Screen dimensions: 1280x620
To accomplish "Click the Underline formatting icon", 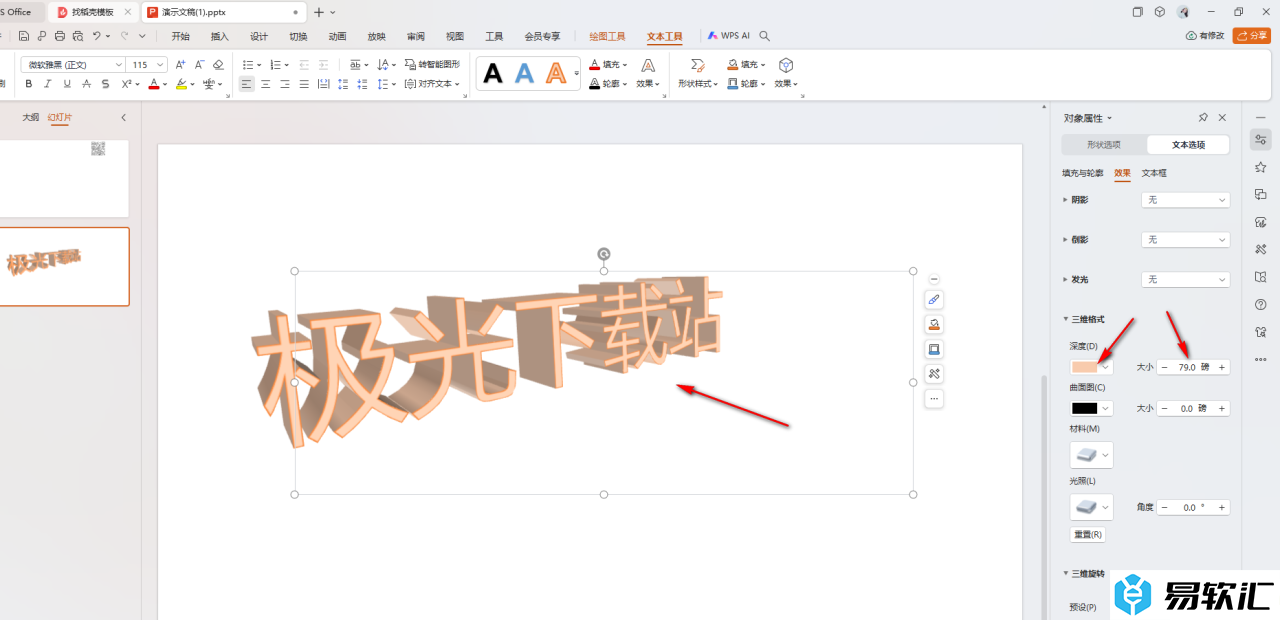I will pos(67,84).
